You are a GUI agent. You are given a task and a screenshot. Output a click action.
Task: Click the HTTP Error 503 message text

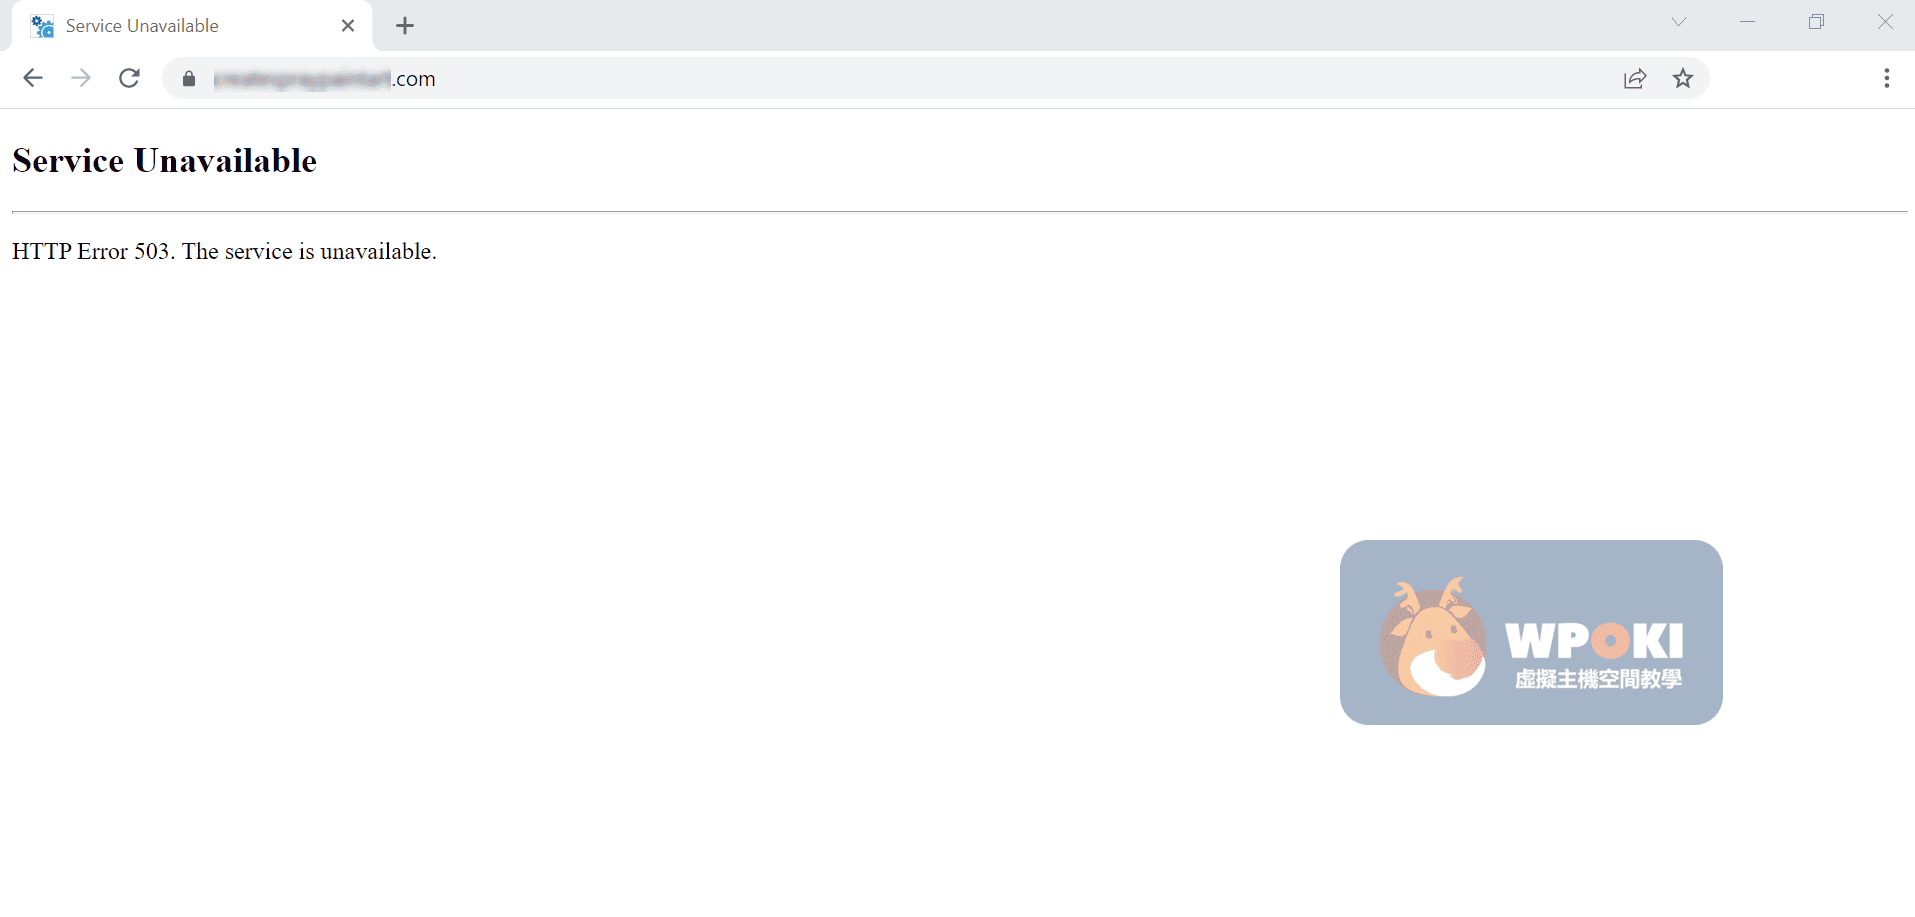[x=224, y=251]
